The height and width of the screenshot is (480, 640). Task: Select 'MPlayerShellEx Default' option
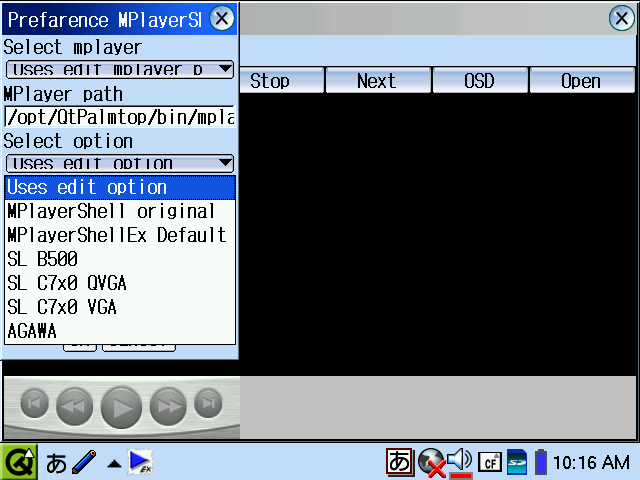120,235
